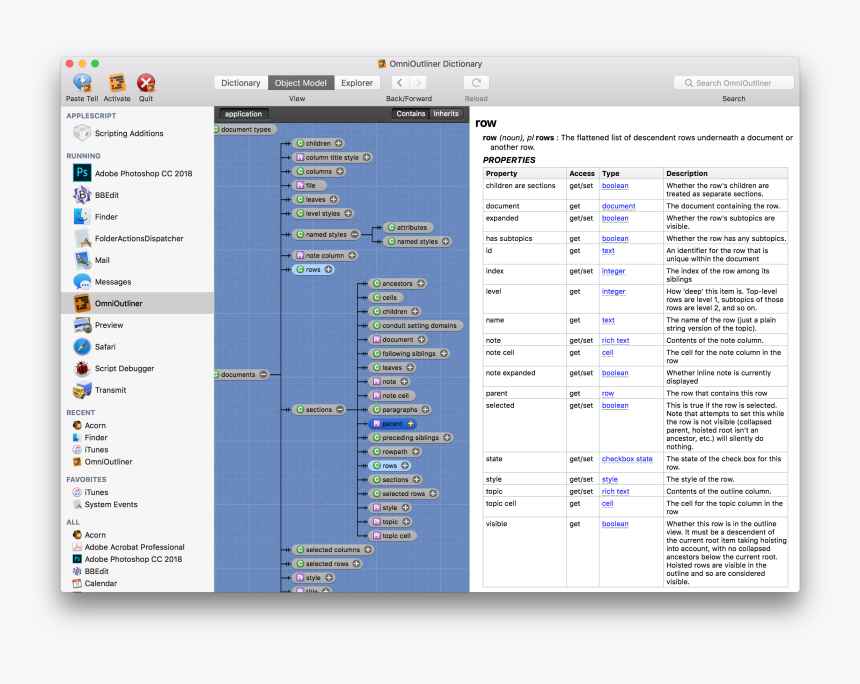Select the note cell node
Image resolution: width=860 pixels, height=684 pixels.
(393, 396)
